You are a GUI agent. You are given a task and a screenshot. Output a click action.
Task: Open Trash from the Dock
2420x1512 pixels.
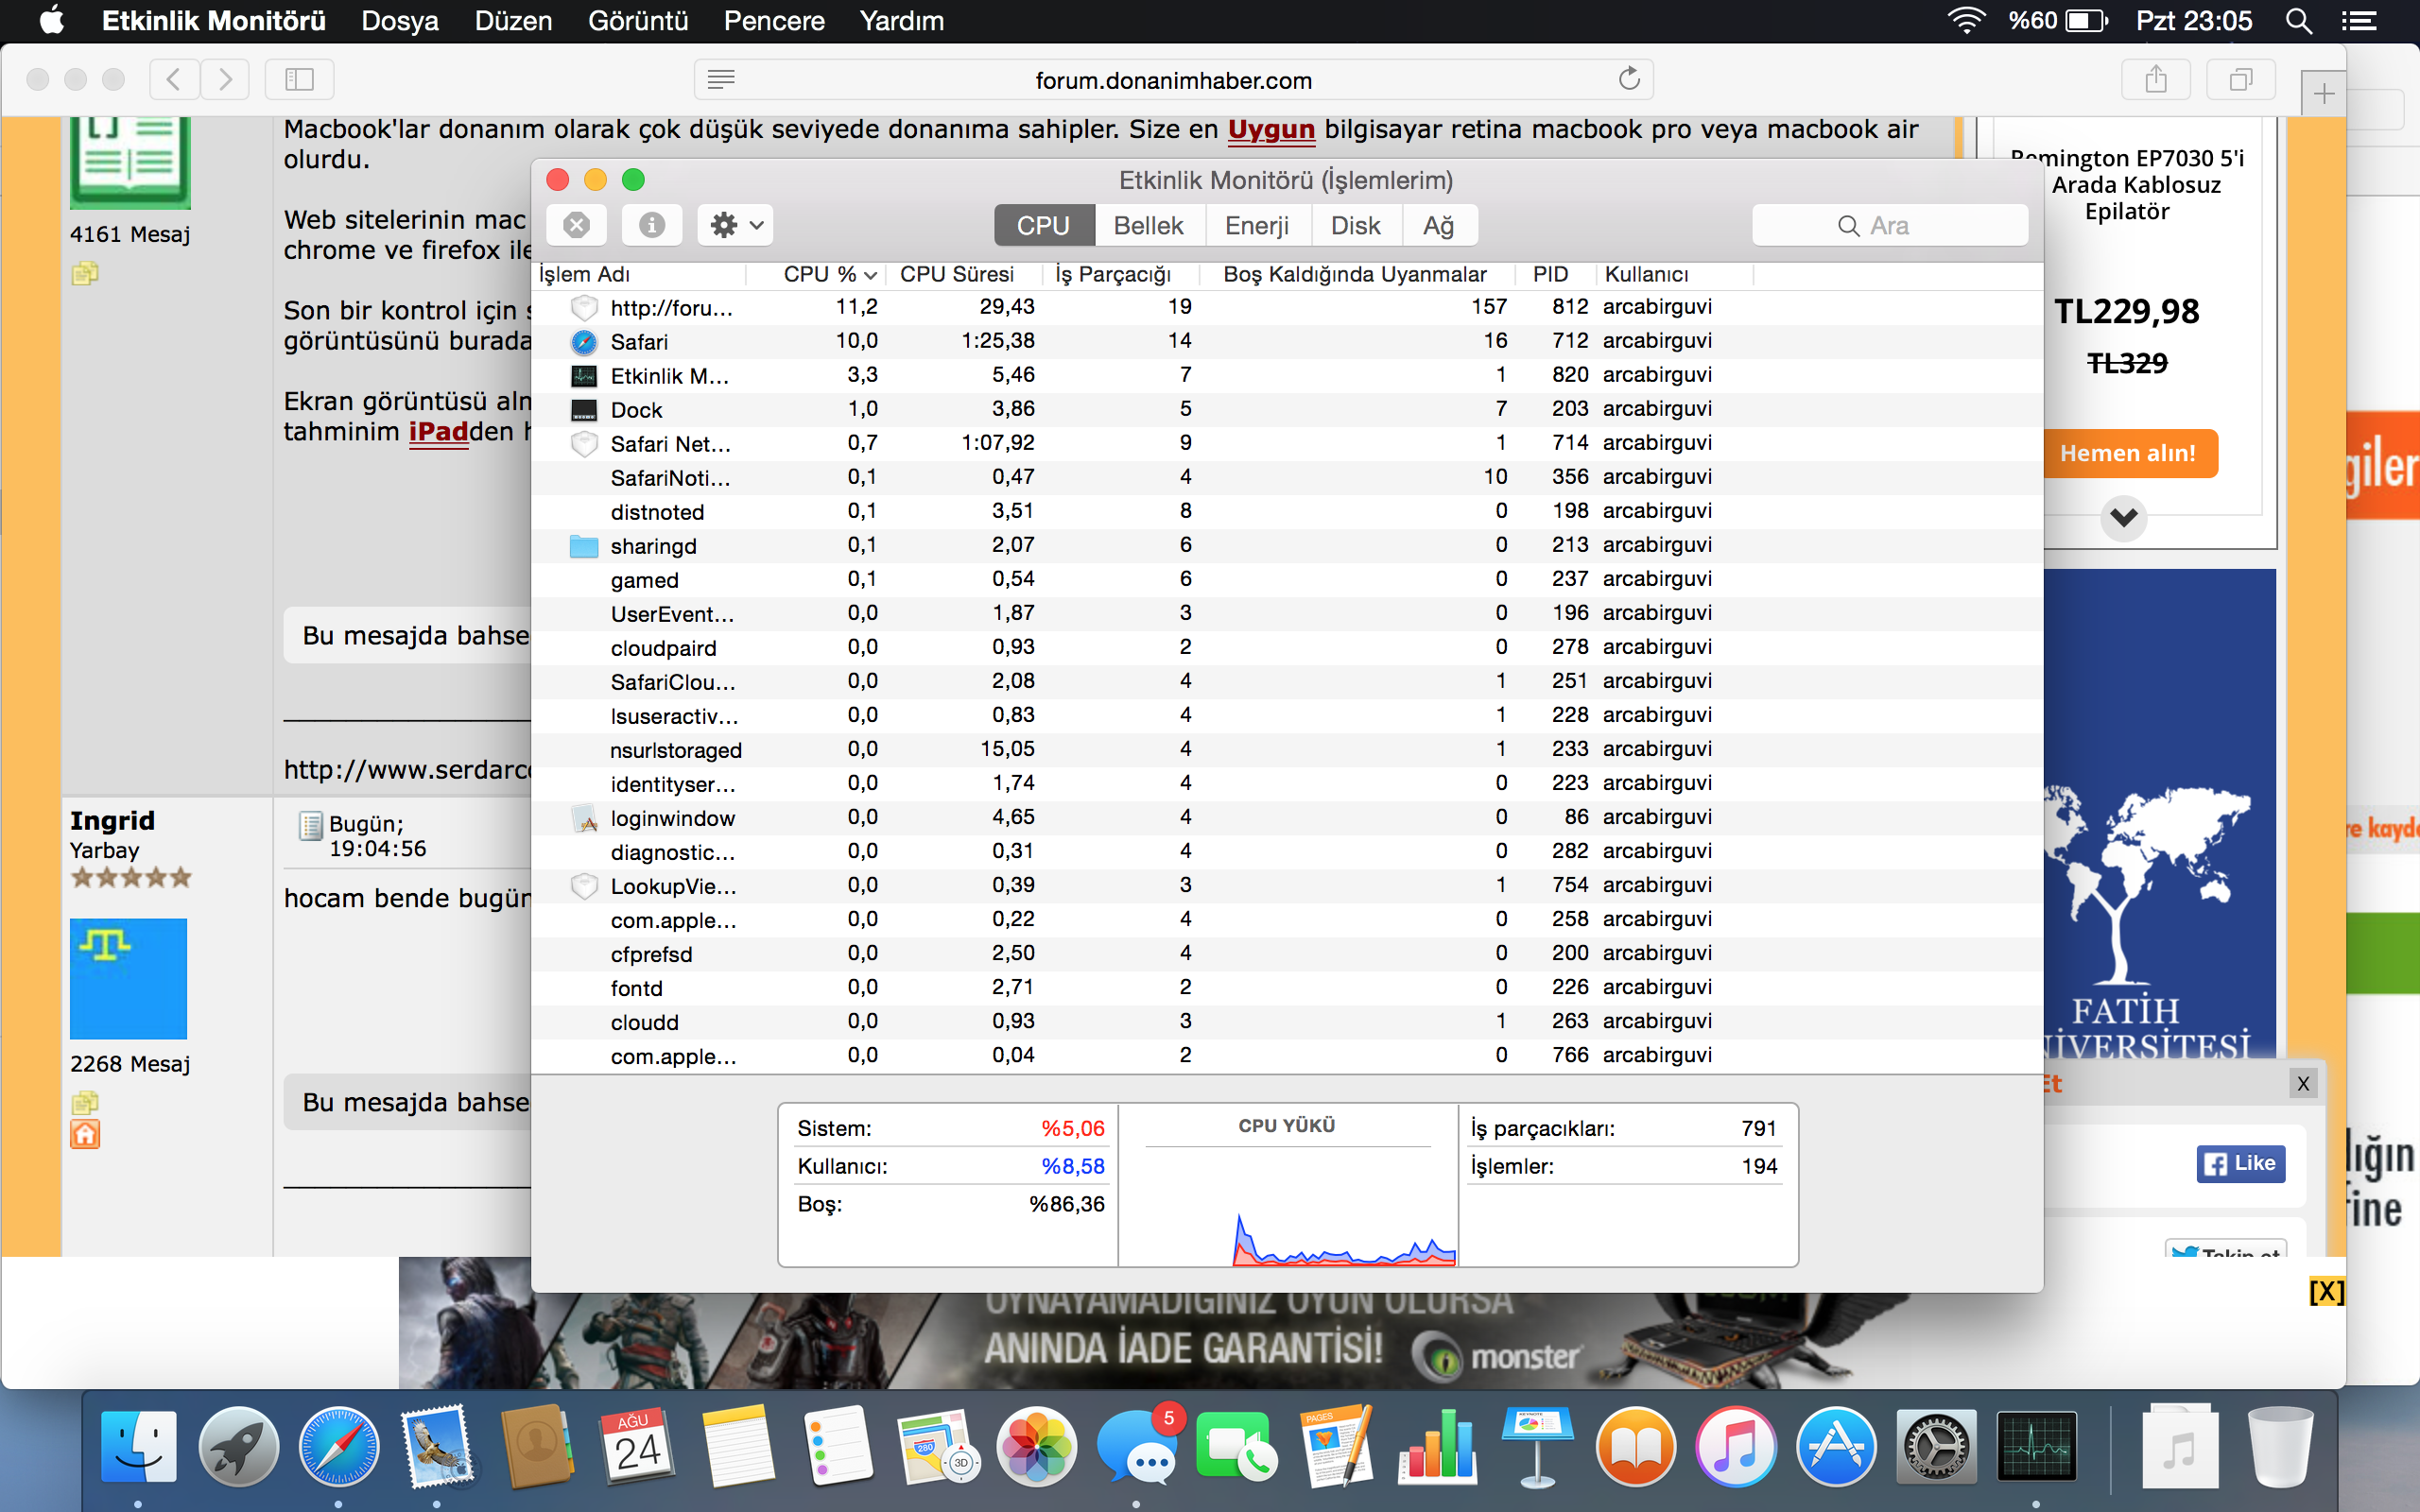(x=2280, y=1446)
